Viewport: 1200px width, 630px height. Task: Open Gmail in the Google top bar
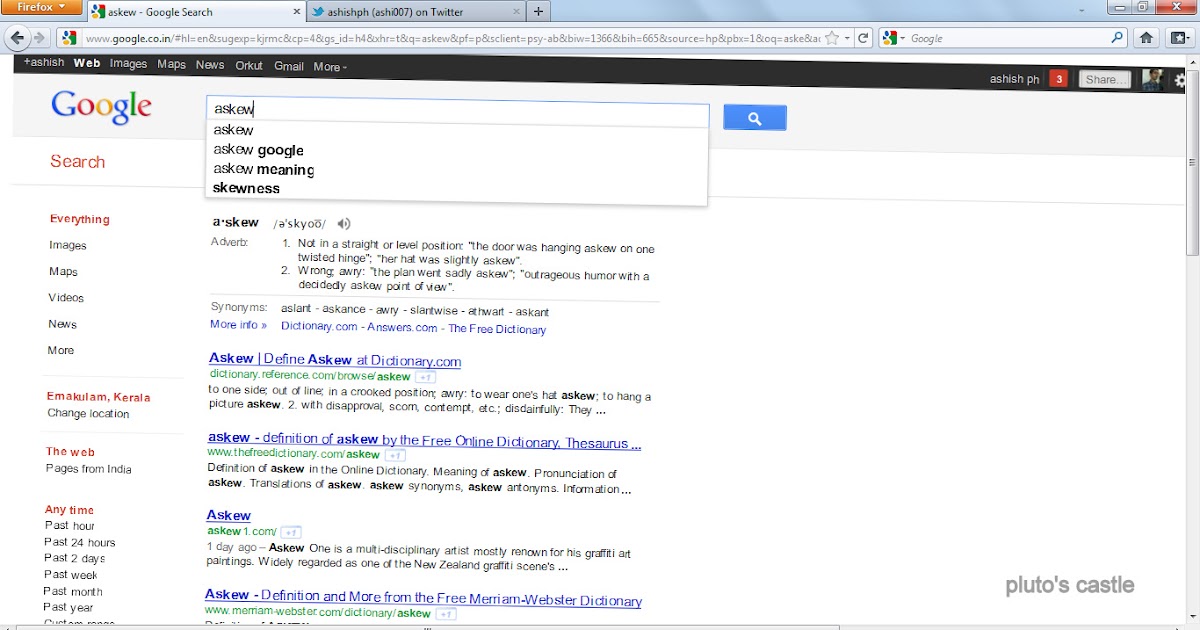[288, 66]
